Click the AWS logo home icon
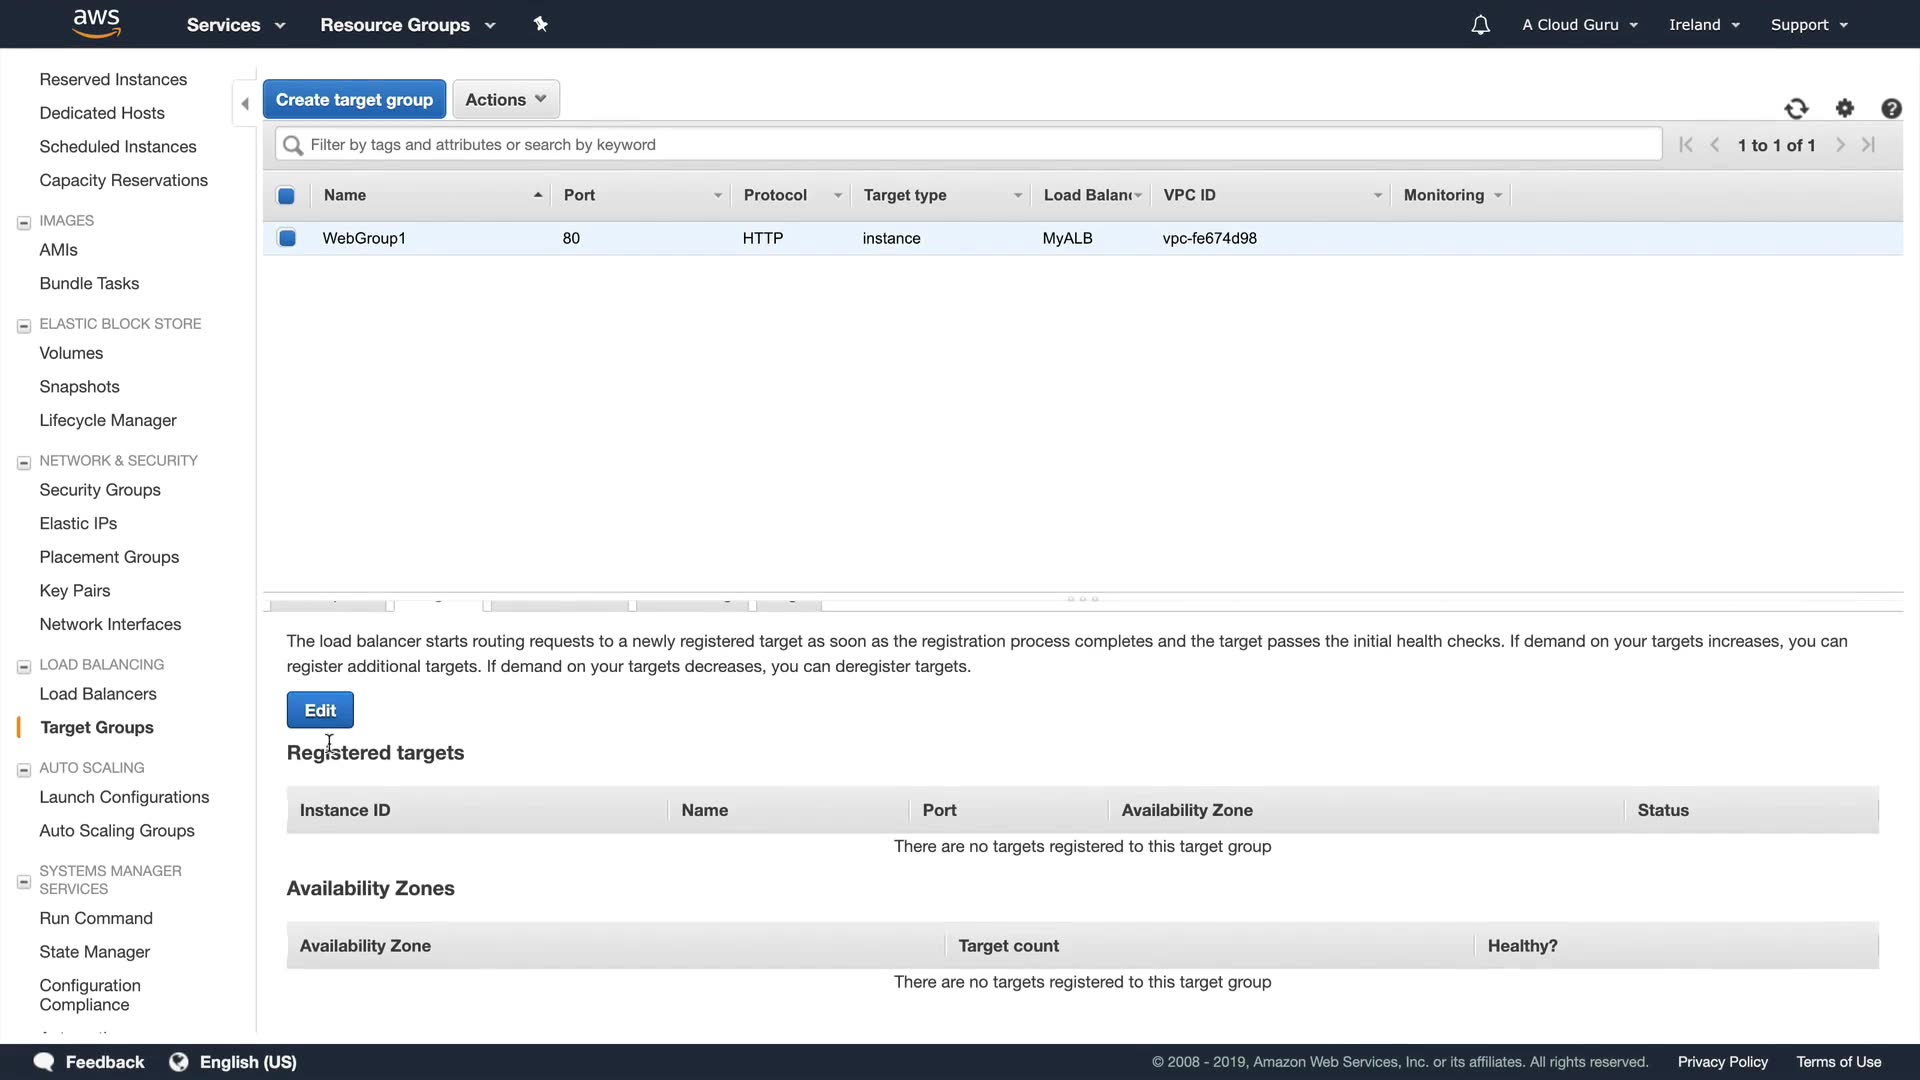 [x=97, y=23]
